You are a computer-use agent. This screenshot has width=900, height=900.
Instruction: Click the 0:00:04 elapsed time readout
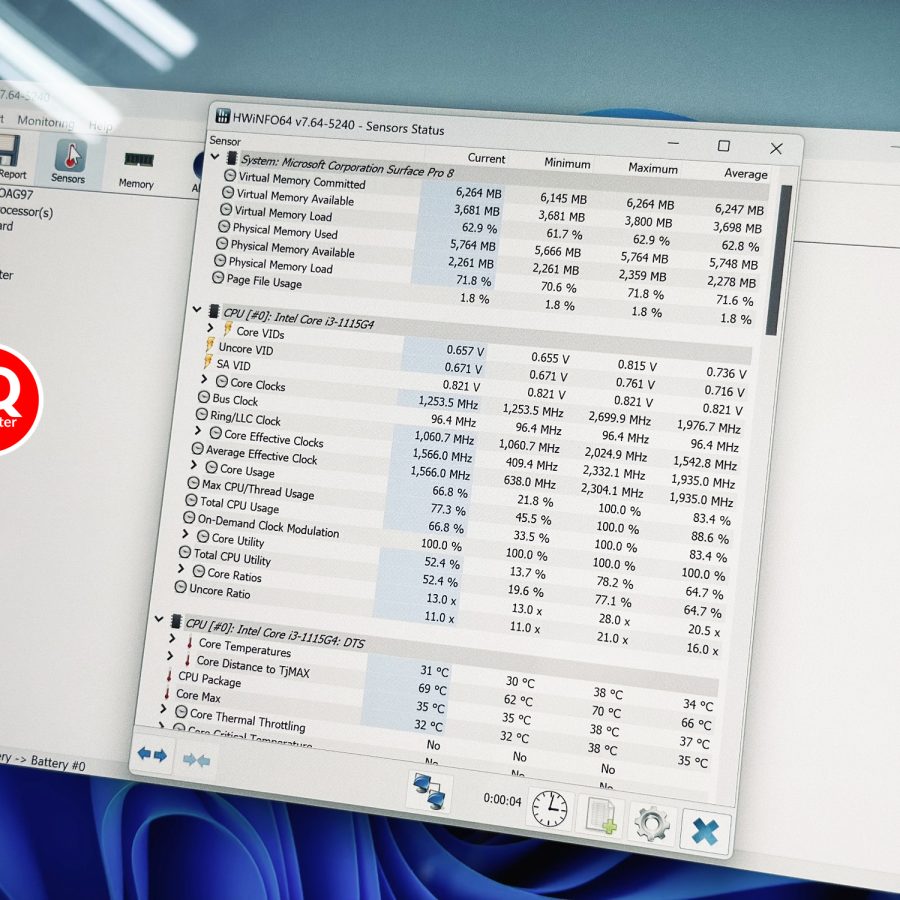coord(502,800)
